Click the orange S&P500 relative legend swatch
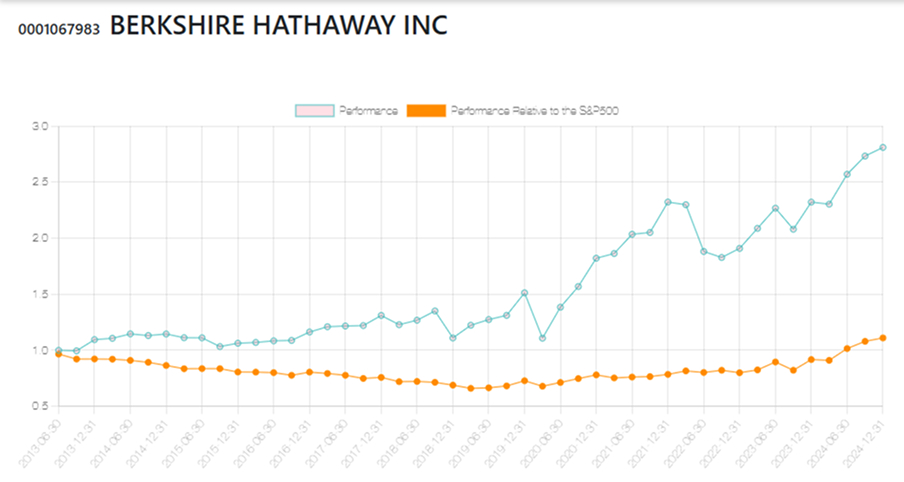This screenshot has width=904, height=482. click(426, 111)
